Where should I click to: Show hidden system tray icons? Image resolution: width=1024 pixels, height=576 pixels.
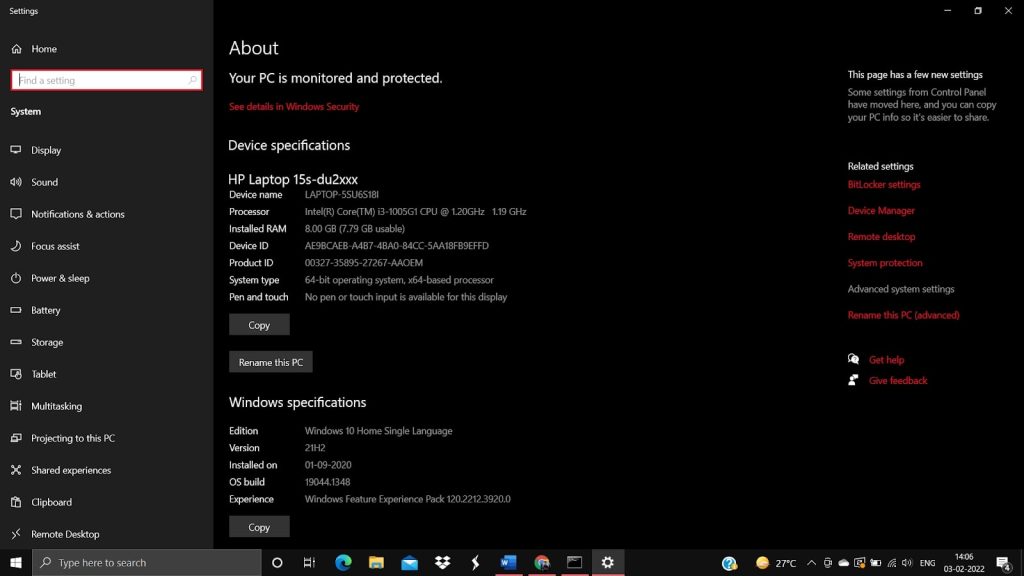811,563
